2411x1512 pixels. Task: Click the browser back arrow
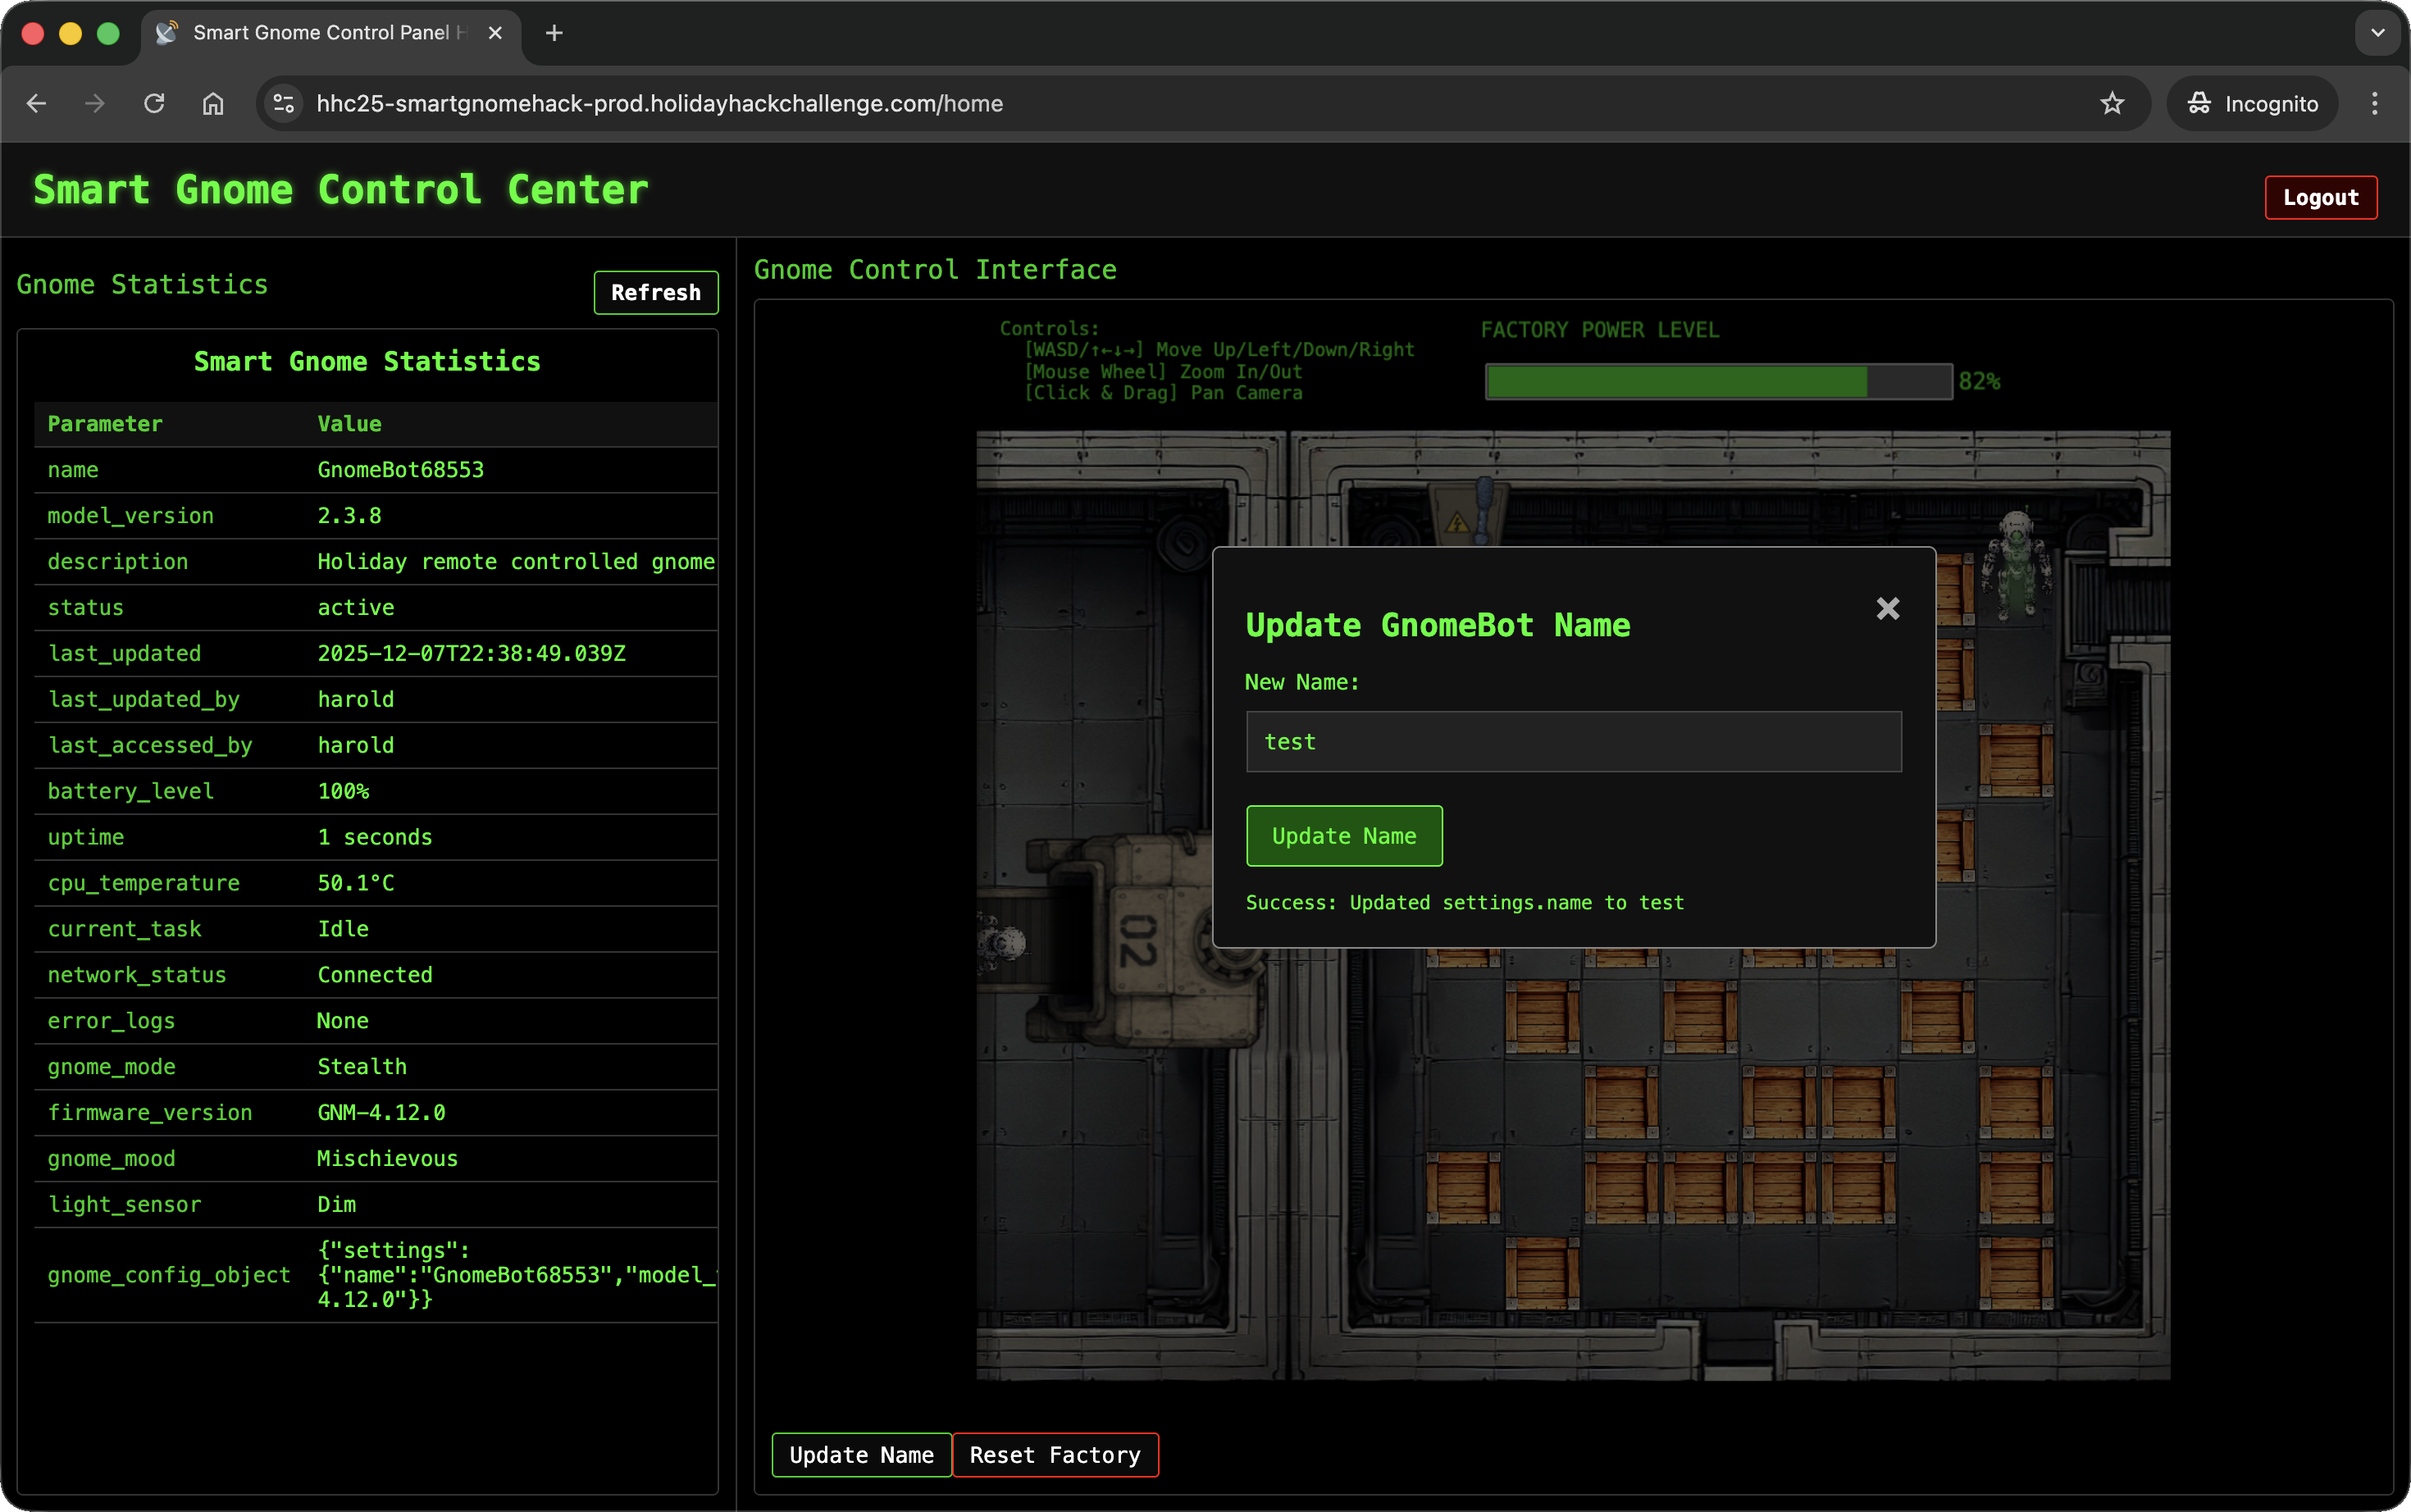(x=37, y=104)
